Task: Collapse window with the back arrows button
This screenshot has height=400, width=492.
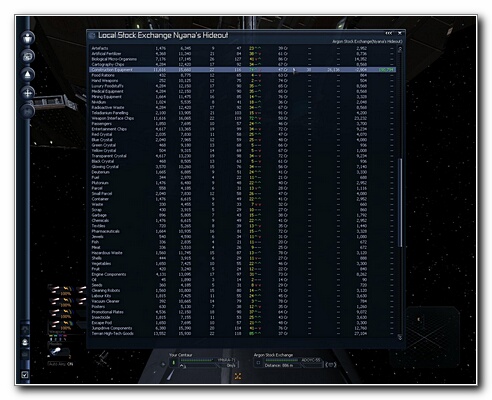Action: pos(389,33)
